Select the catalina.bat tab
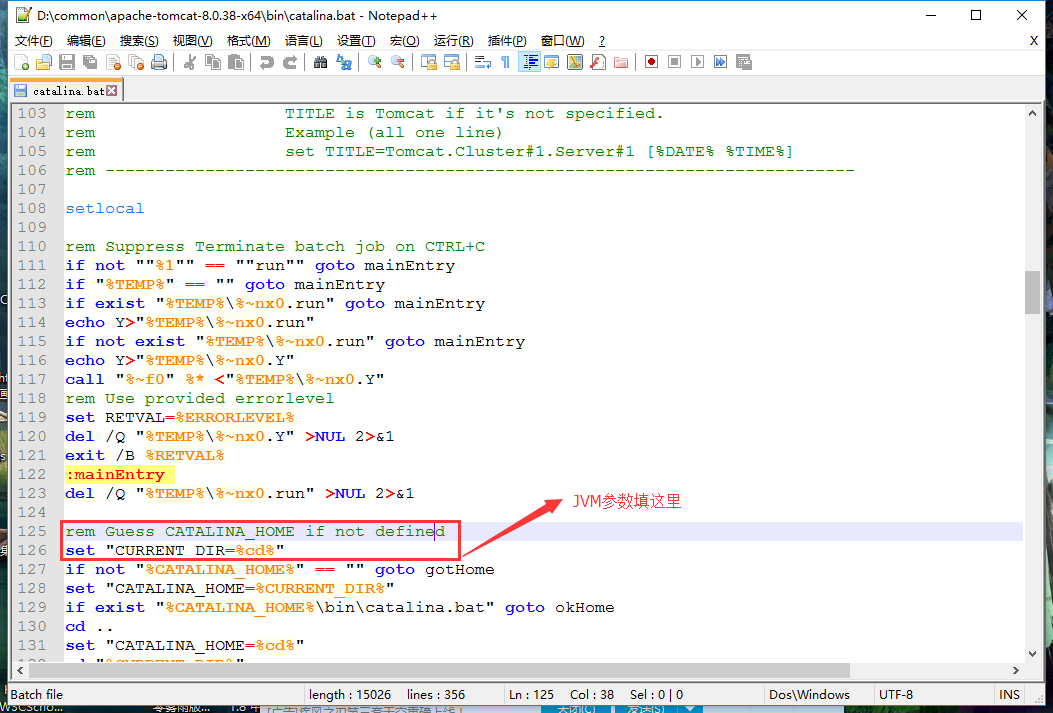This screenshot has width=1053, height=713. [x=67, y=91]
